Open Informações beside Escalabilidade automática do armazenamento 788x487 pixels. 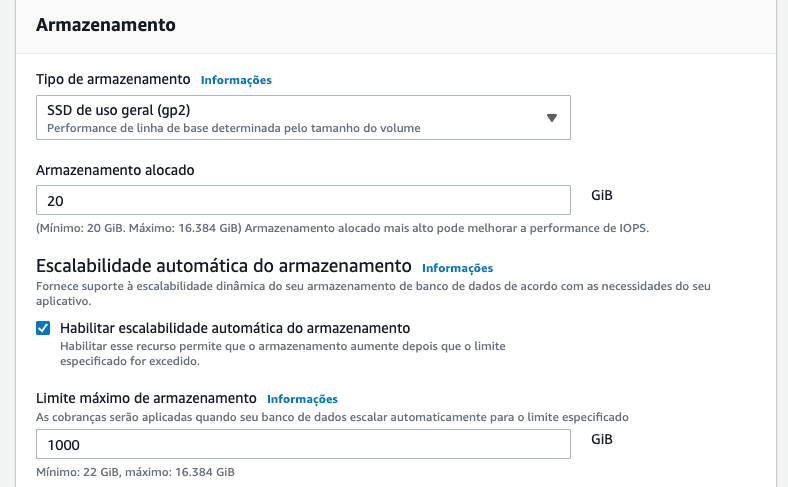[457, 268]
